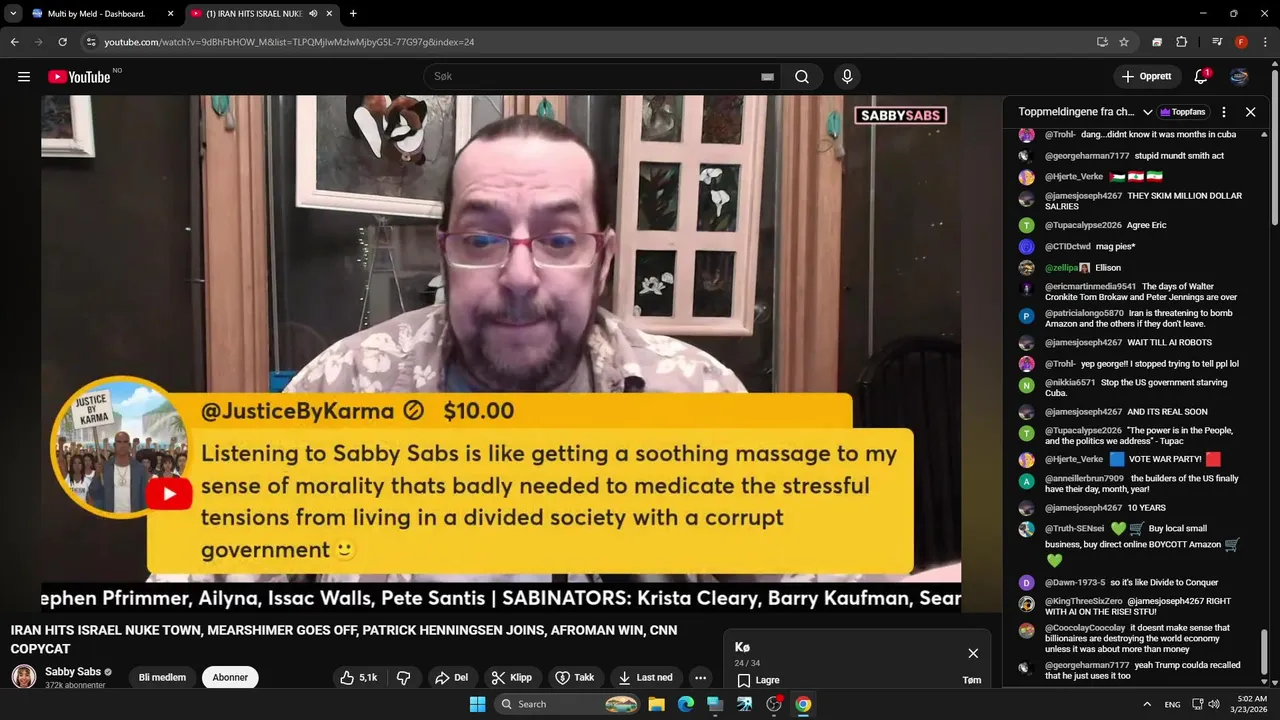The image size is (1280, 720).
Task: Click the Opprett create button
Action: coord(1146,77)
